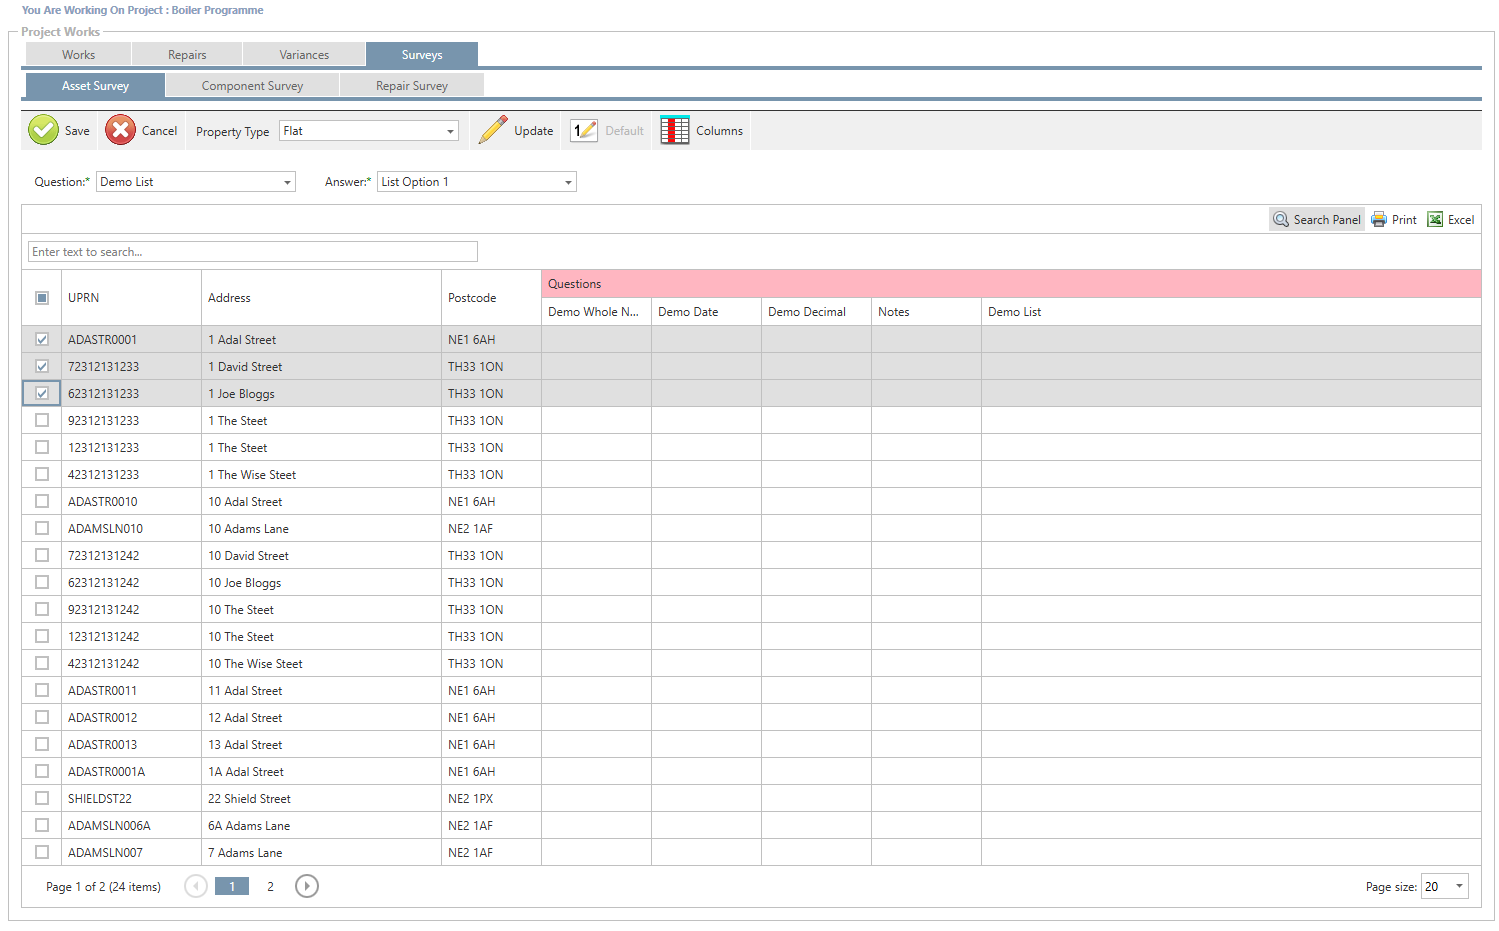The width and height of the screenshot is (1499, 931).
Task: Open the Page size selector
Action: (x=1459, y=886)
